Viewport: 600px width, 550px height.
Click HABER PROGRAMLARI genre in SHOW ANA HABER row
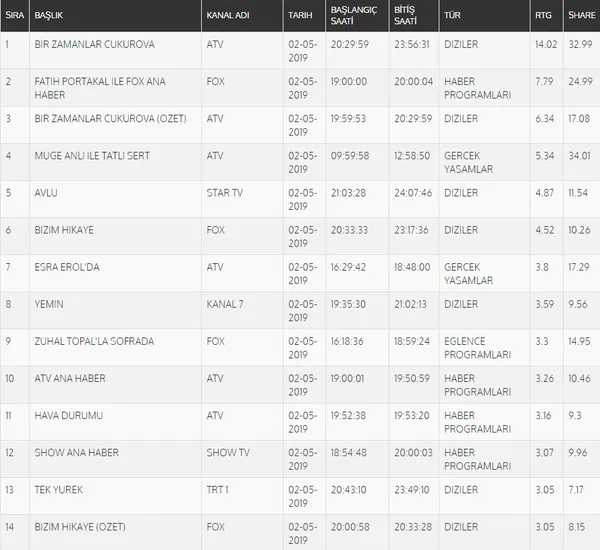[478, 459]
